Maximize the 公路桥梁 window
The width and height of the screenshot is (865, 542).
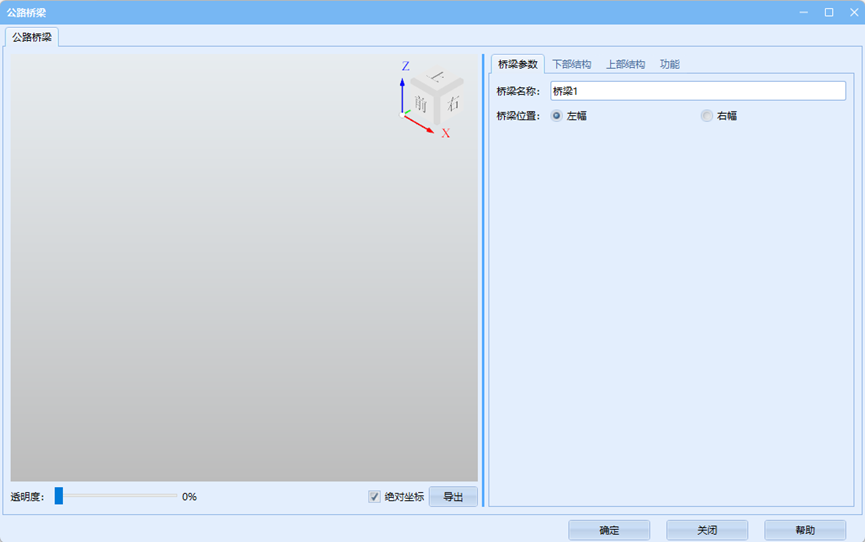828,12
